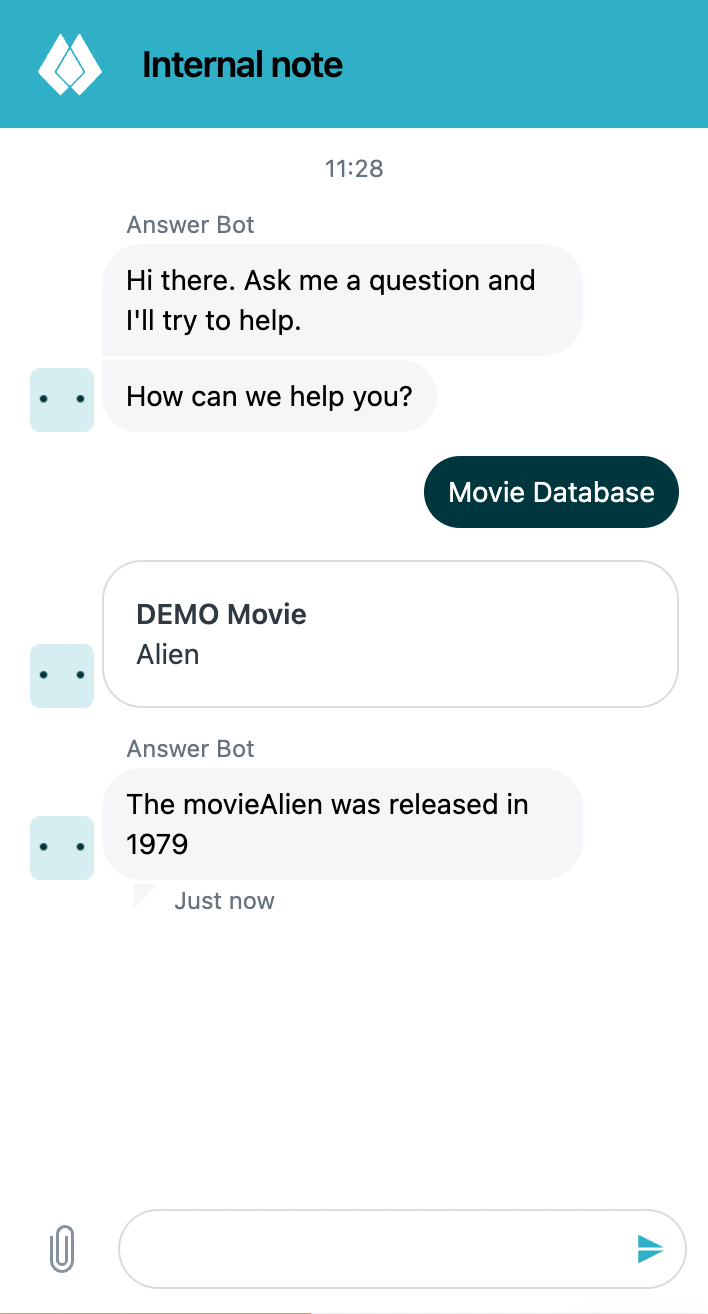Open the DEMO Movie Alien card
Screen dimensions: 708x1314
click(391, 634)
